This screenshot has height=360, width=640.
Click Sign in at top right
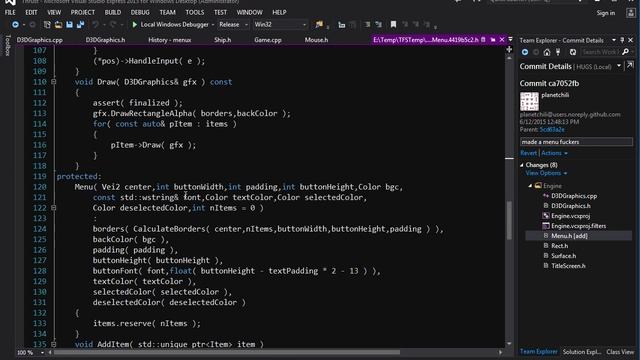(x=606, y=13)
